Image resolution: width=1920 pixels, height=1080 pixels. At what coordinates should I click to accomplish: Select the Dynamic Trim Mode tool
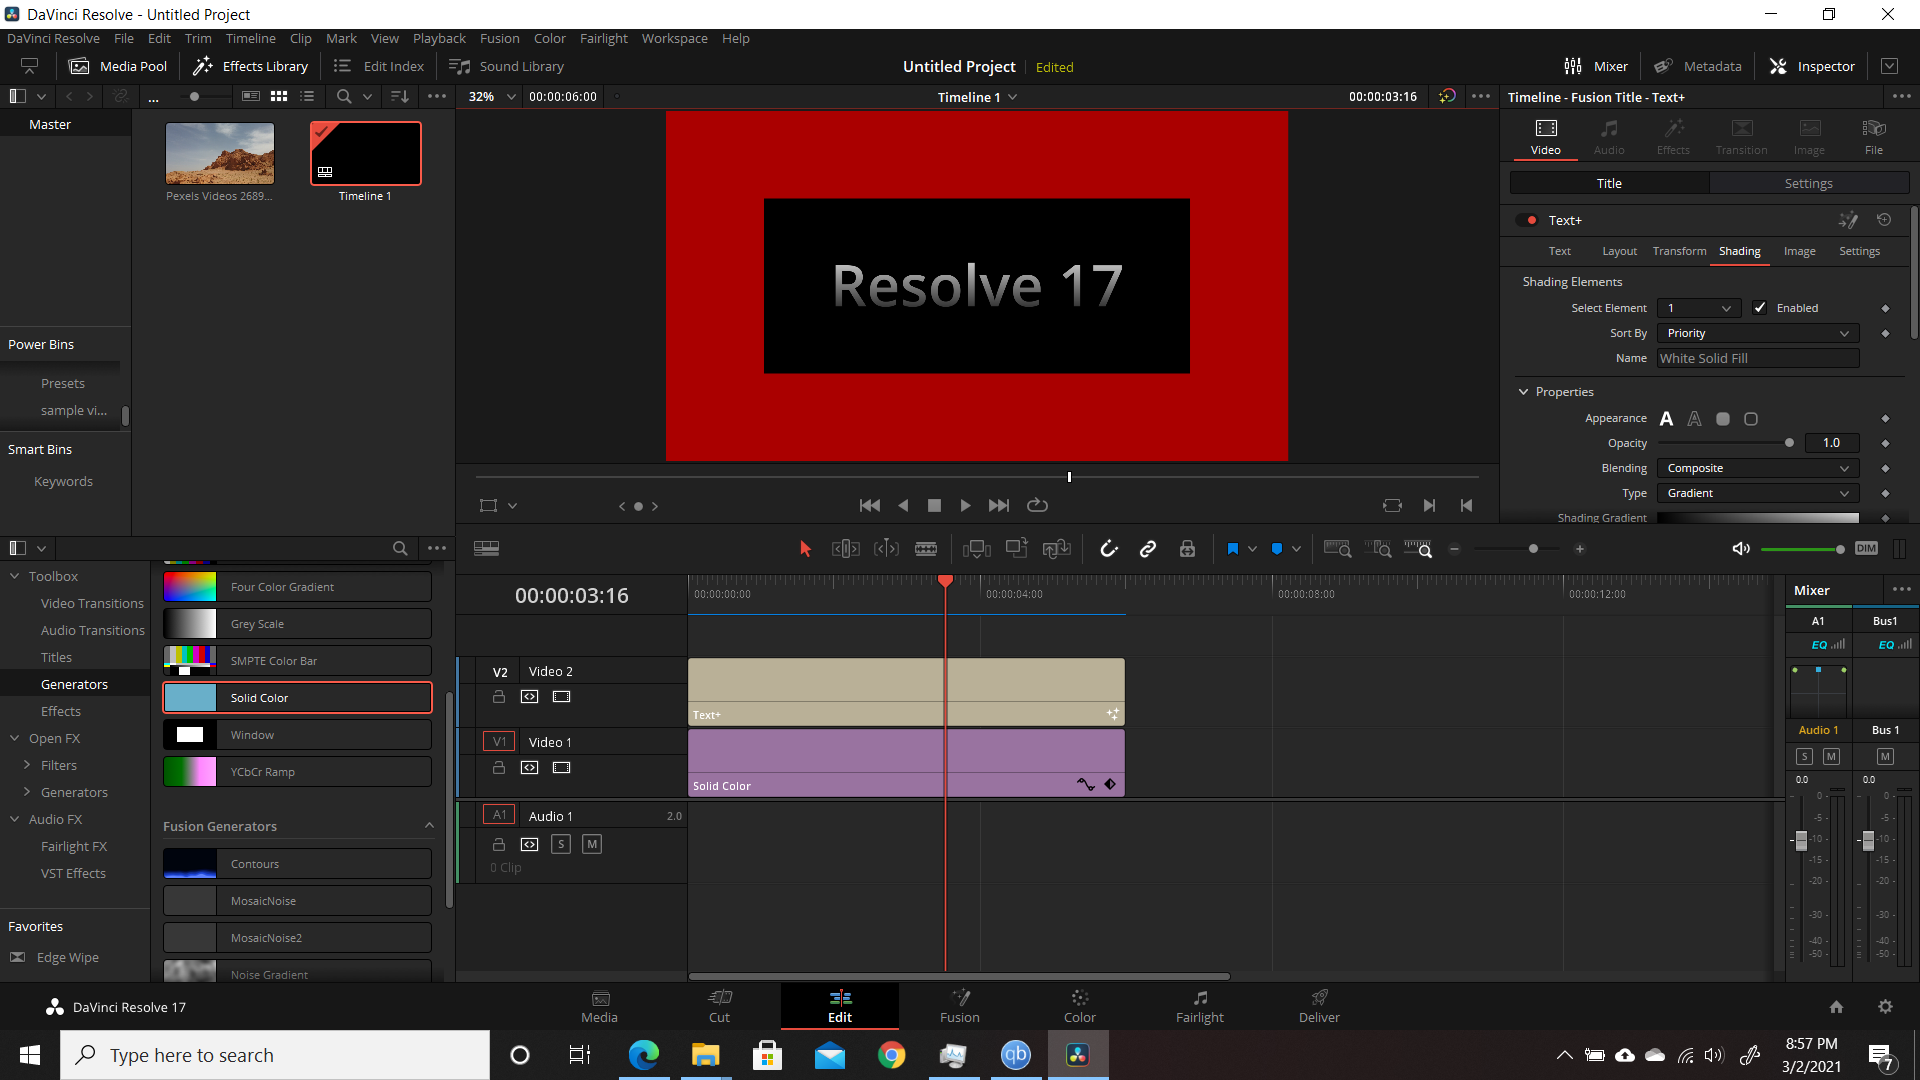[x=886, y=549]
